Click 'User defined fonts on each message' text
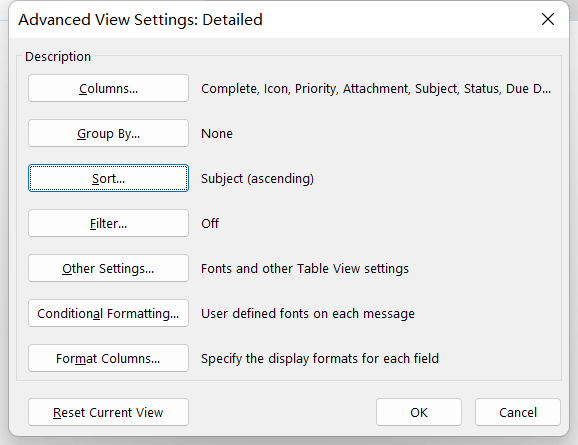 (308, 314)
